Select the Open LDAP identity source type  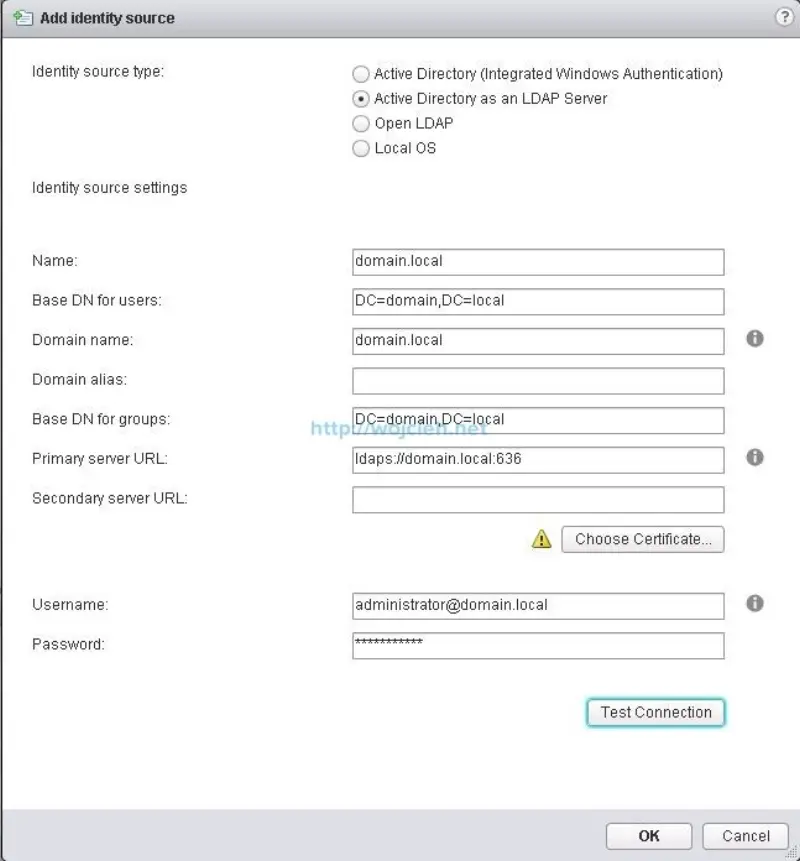[360, 123]
